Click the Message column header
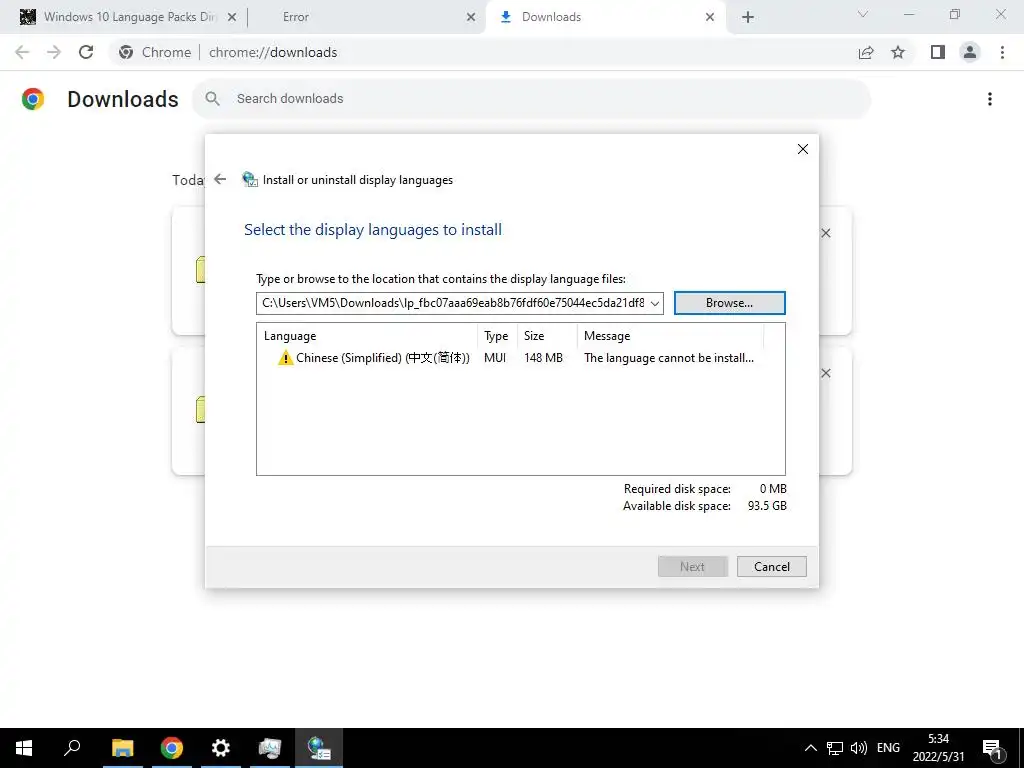The width and height of the screenshot is (1024, 768). click(x=671, y=336)
